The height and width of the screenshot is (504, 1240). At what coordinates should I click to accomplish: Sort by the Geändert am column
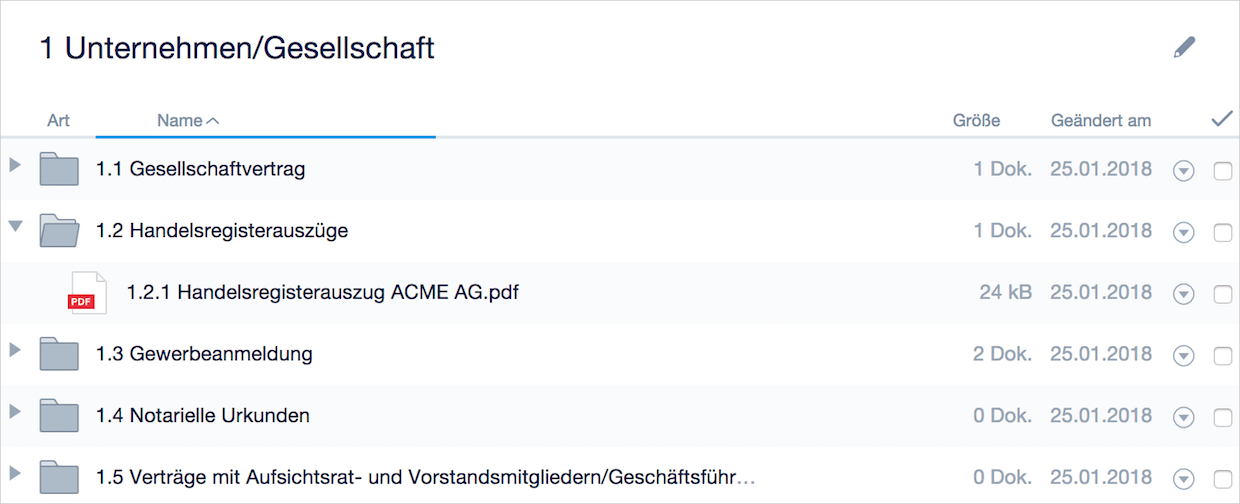coord(1100,120)
